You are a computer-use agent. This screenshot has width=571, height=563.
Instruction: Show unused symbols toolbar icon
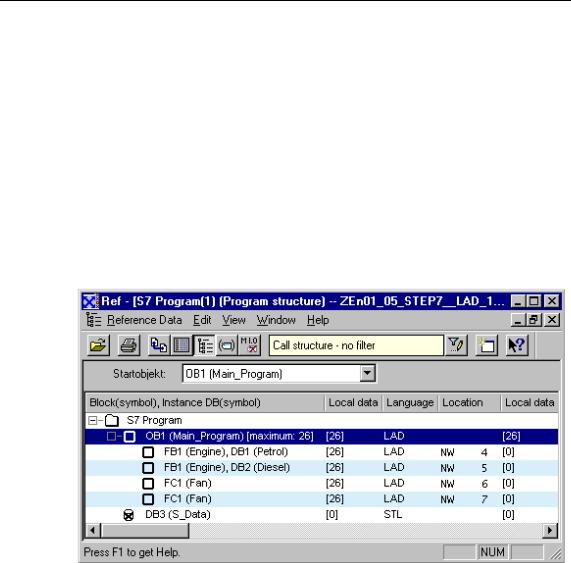tap(227, 345)
